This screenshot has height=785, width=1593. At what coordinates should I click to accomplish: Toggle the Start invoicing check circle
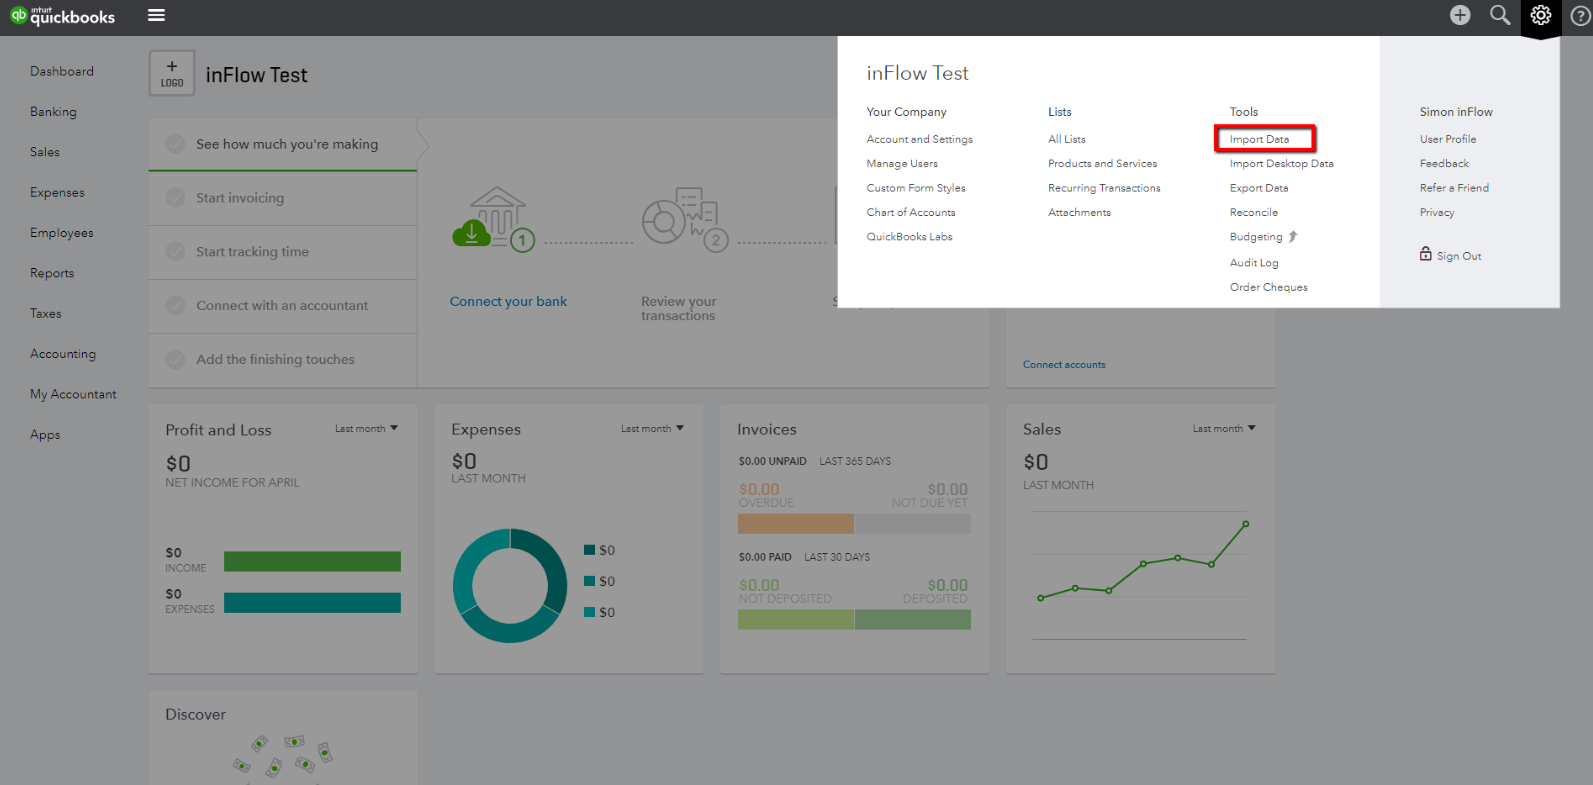point(175,198)
